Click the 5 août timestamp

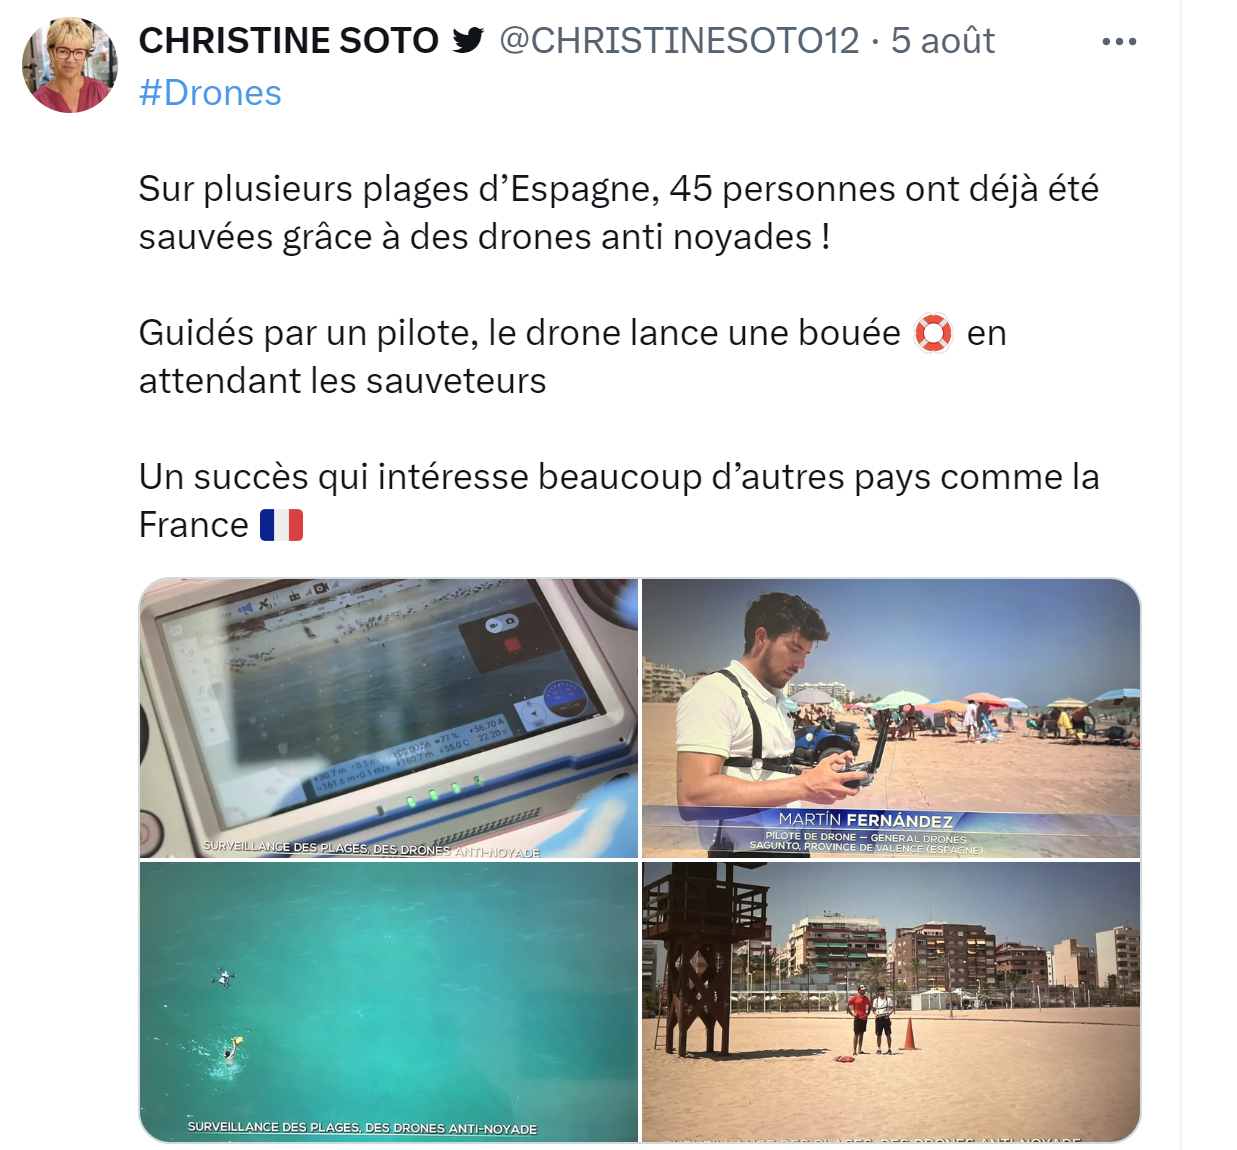point(943,40)
